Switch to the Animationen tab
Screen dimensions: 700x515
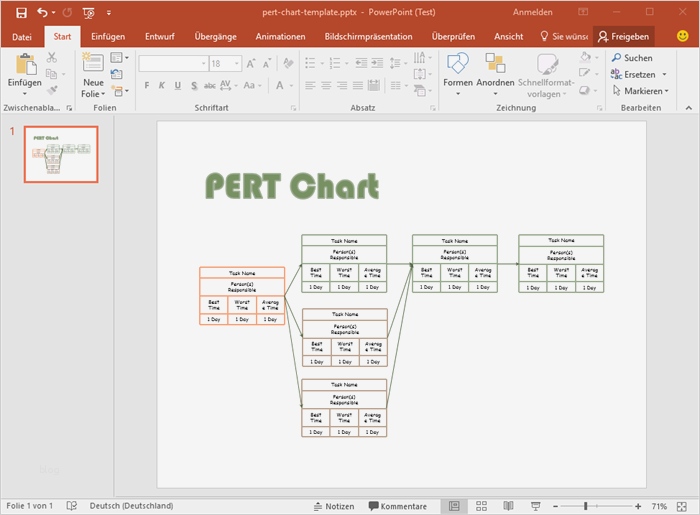coord(280,36)
